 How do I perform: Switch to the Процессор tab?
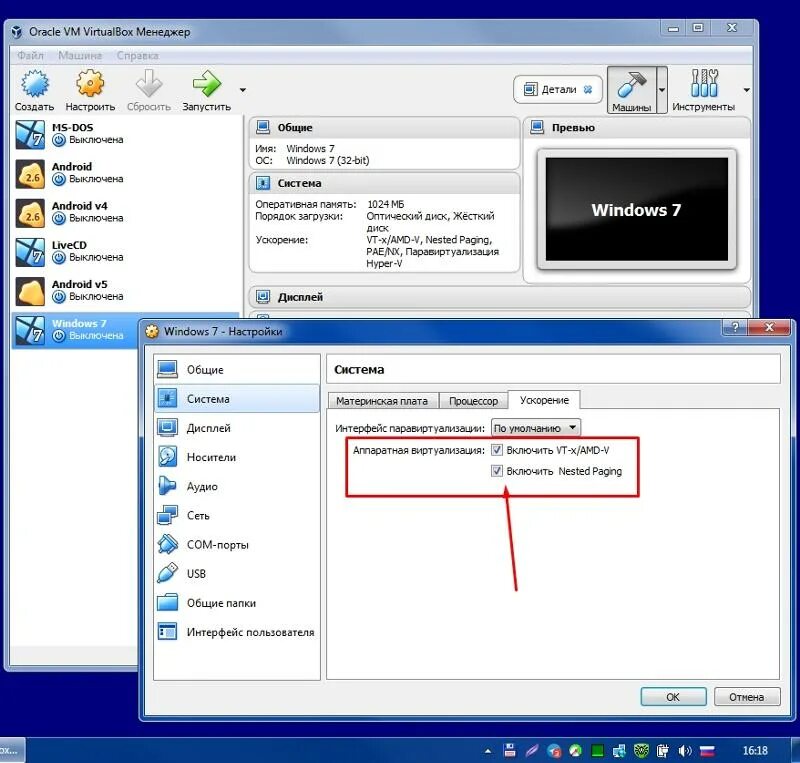[473, 401]
